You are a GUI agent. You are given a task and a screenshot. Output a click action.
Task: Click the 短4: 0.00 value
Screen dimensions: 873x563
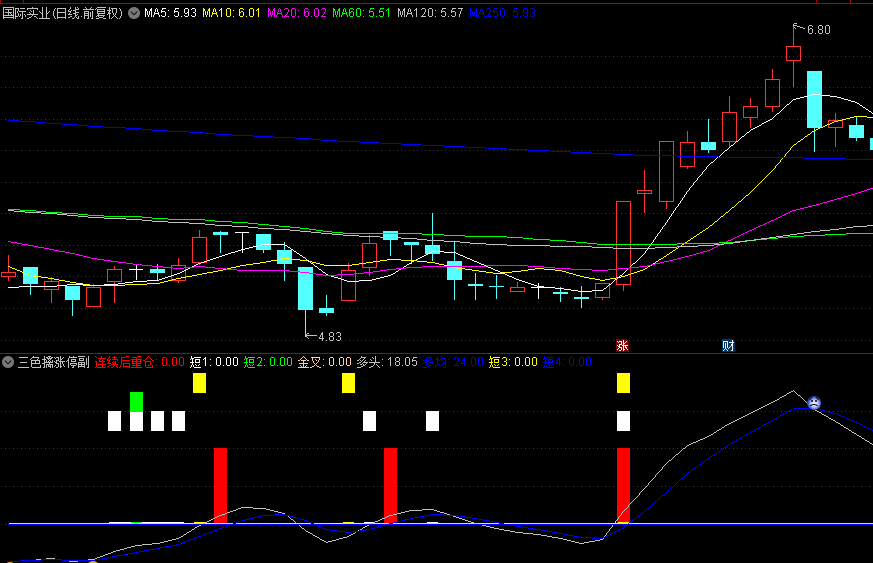(x=567, y=362)
